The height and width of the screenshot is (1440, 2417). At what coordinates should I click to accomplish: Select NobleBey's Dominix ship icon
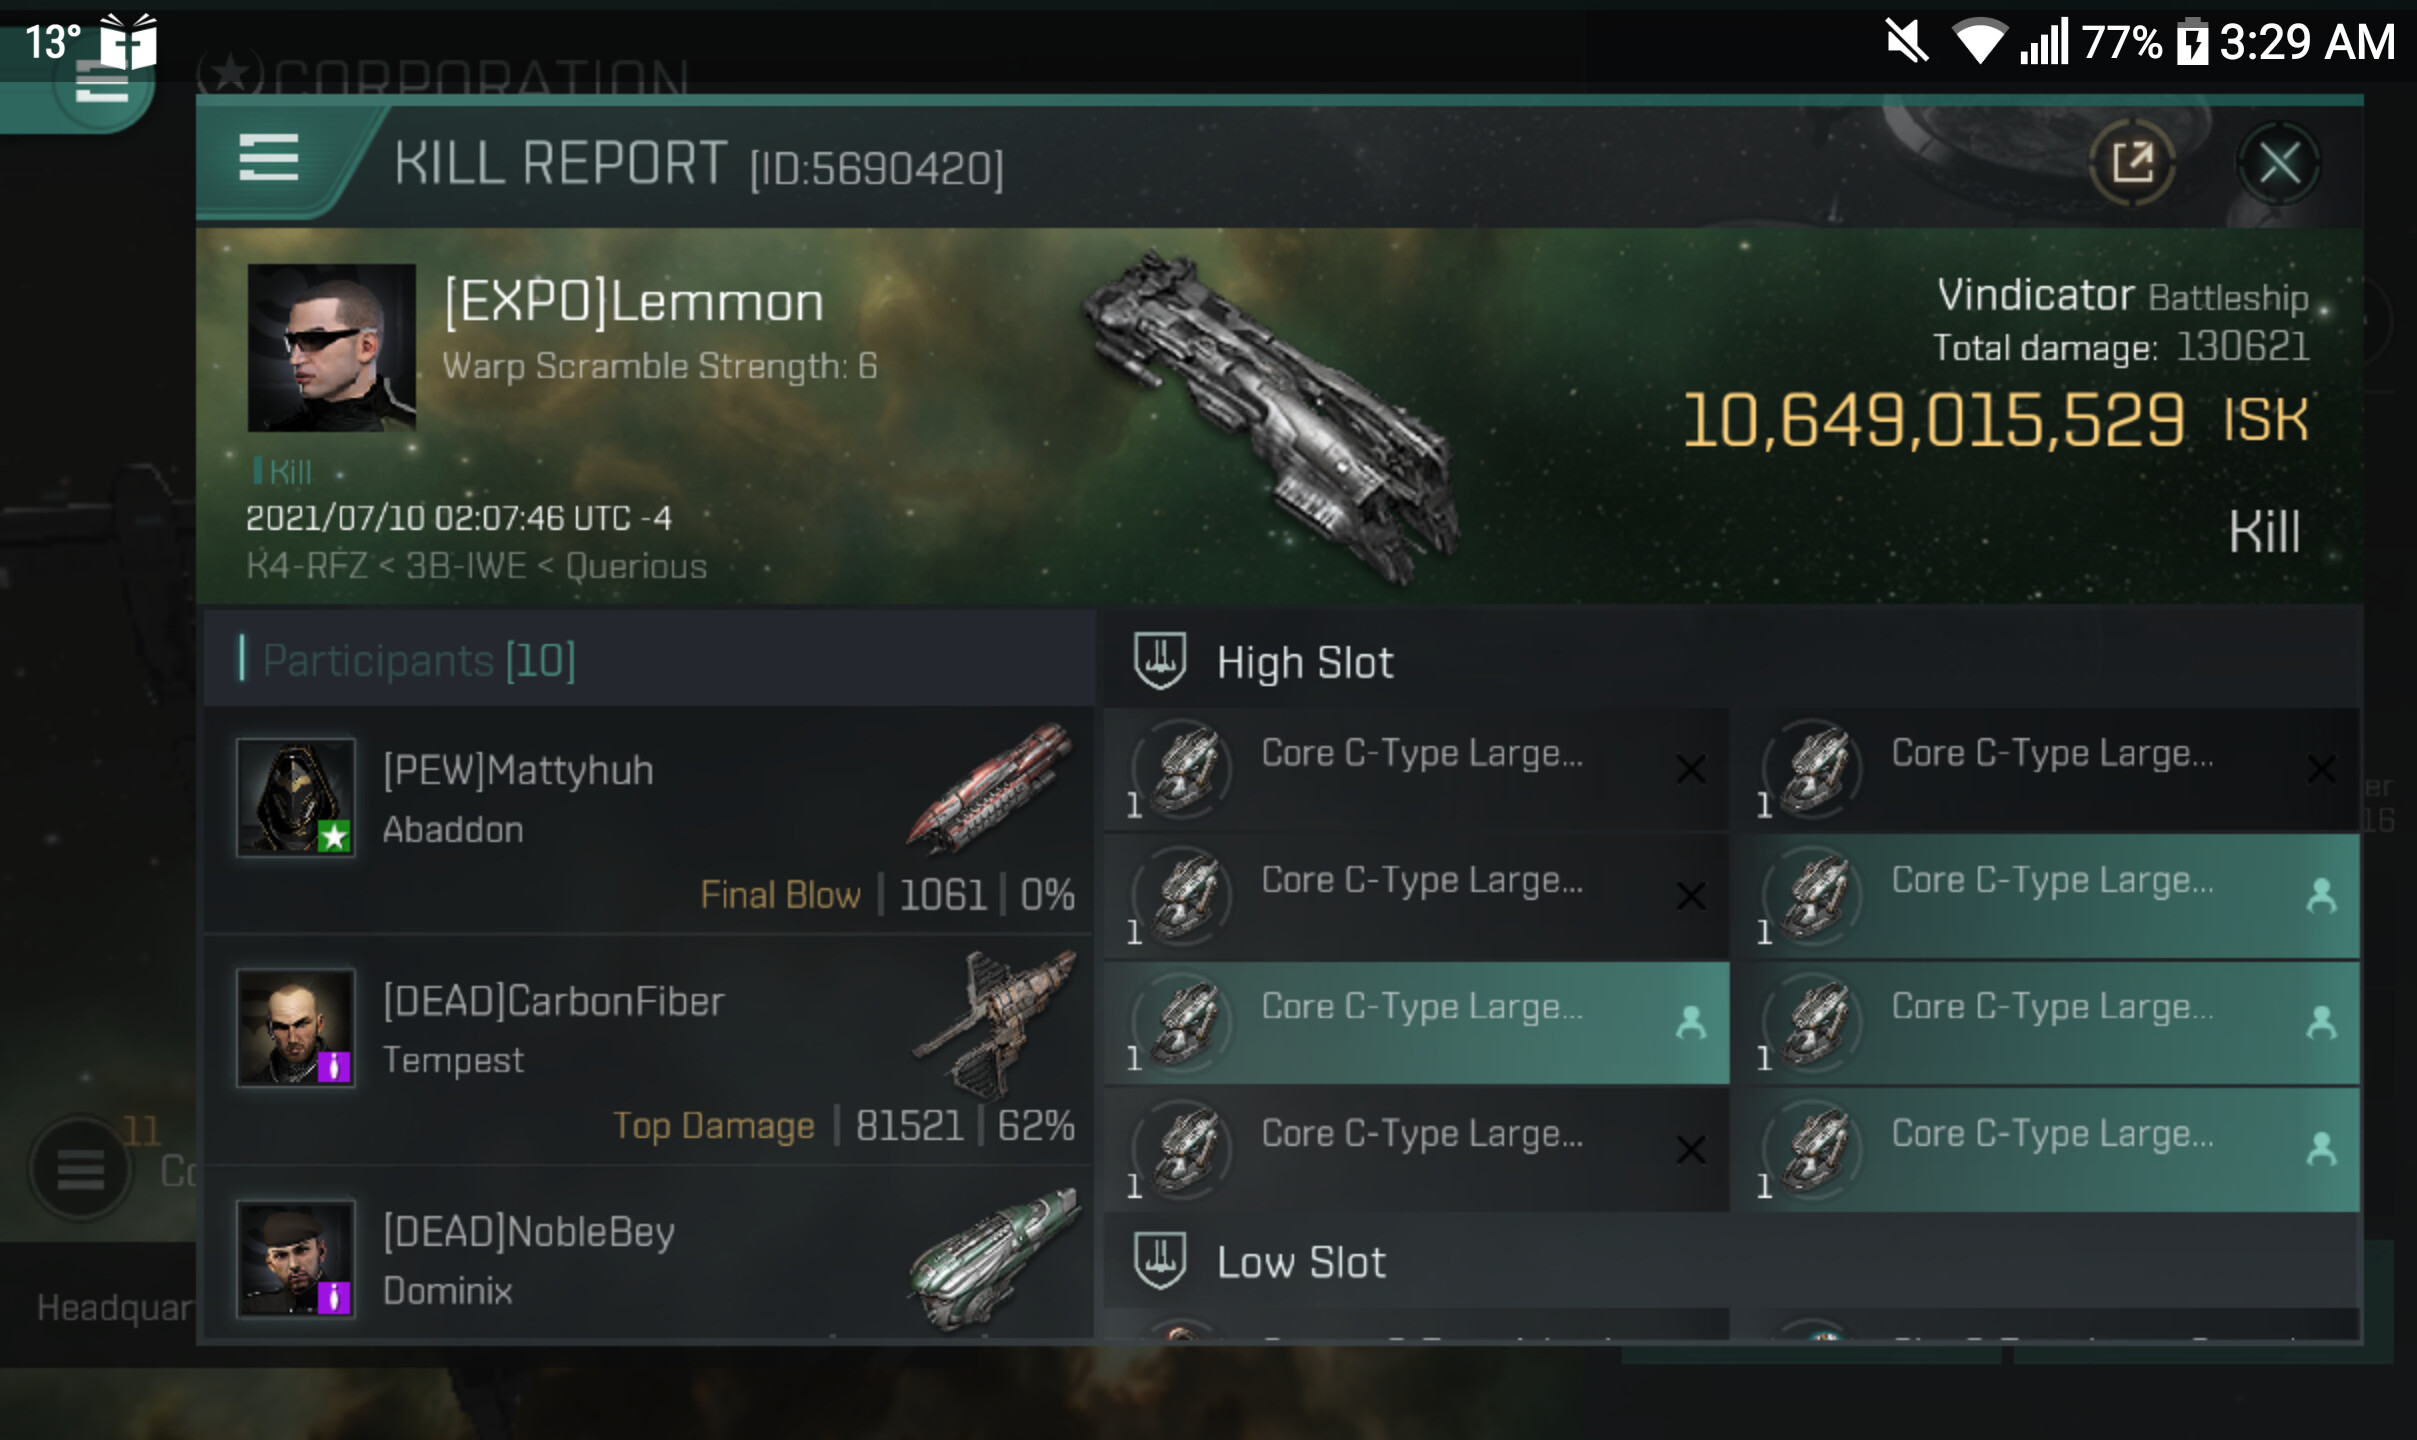pyautogui.click(x=994, y=1258)
